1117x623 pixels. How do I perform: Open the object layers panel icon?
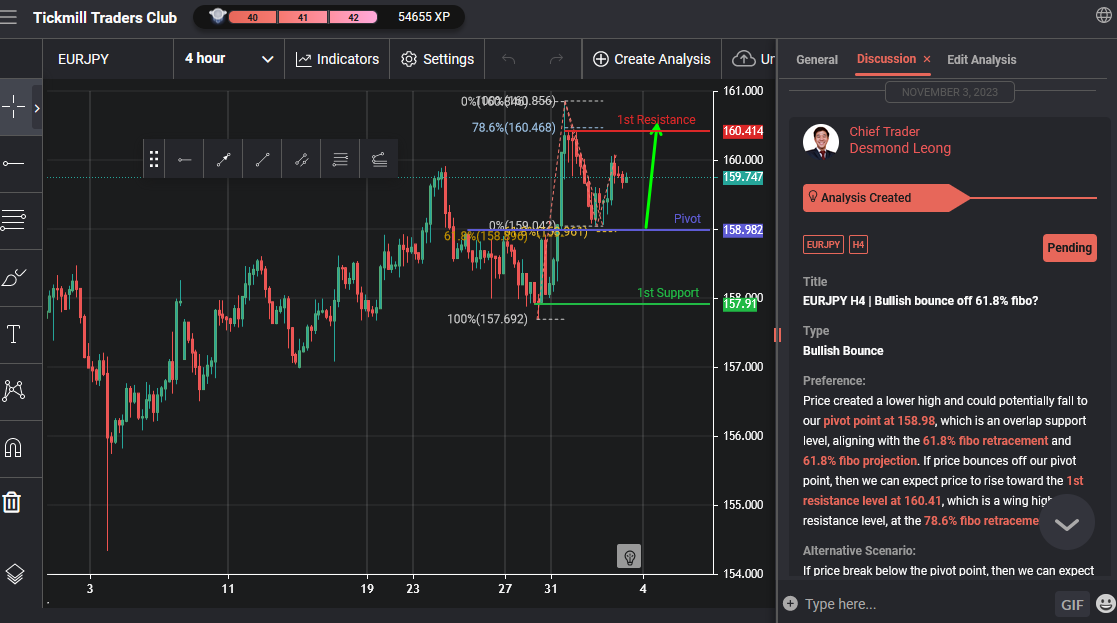[14, 574]
